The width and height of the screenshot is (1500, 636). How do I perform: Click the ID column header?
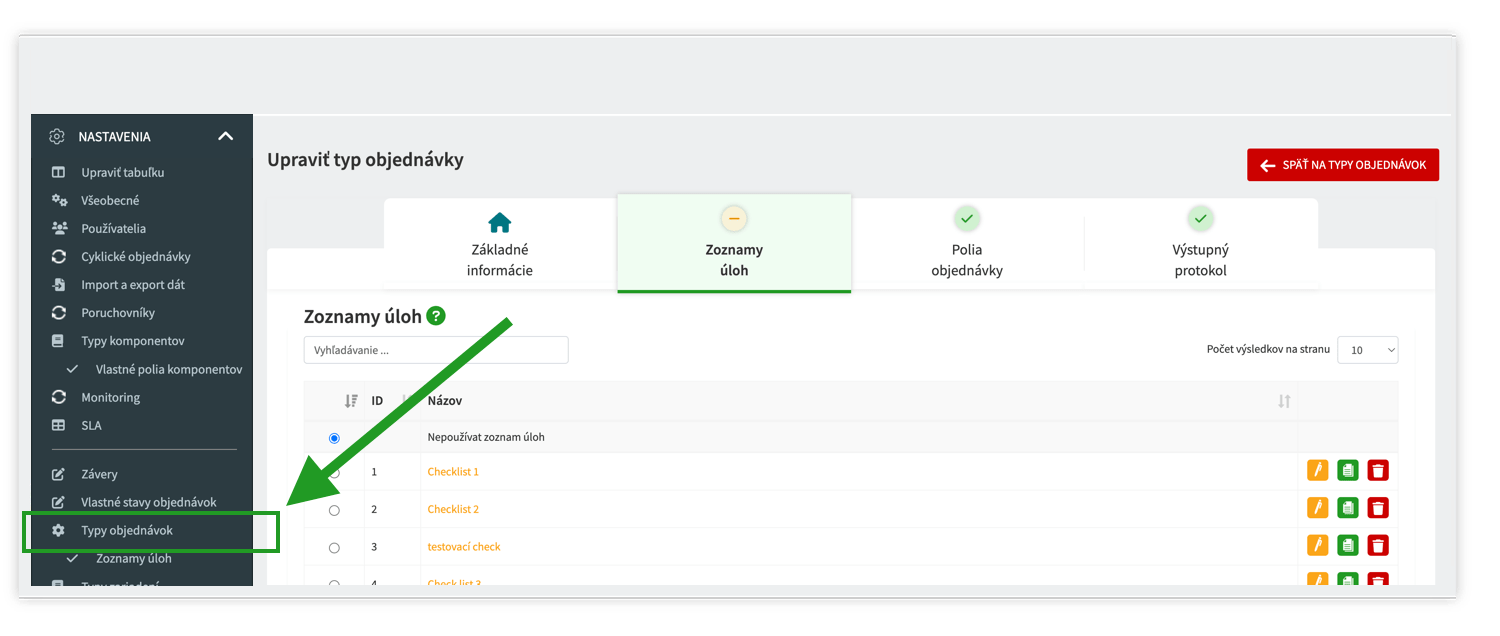point(377,401)
